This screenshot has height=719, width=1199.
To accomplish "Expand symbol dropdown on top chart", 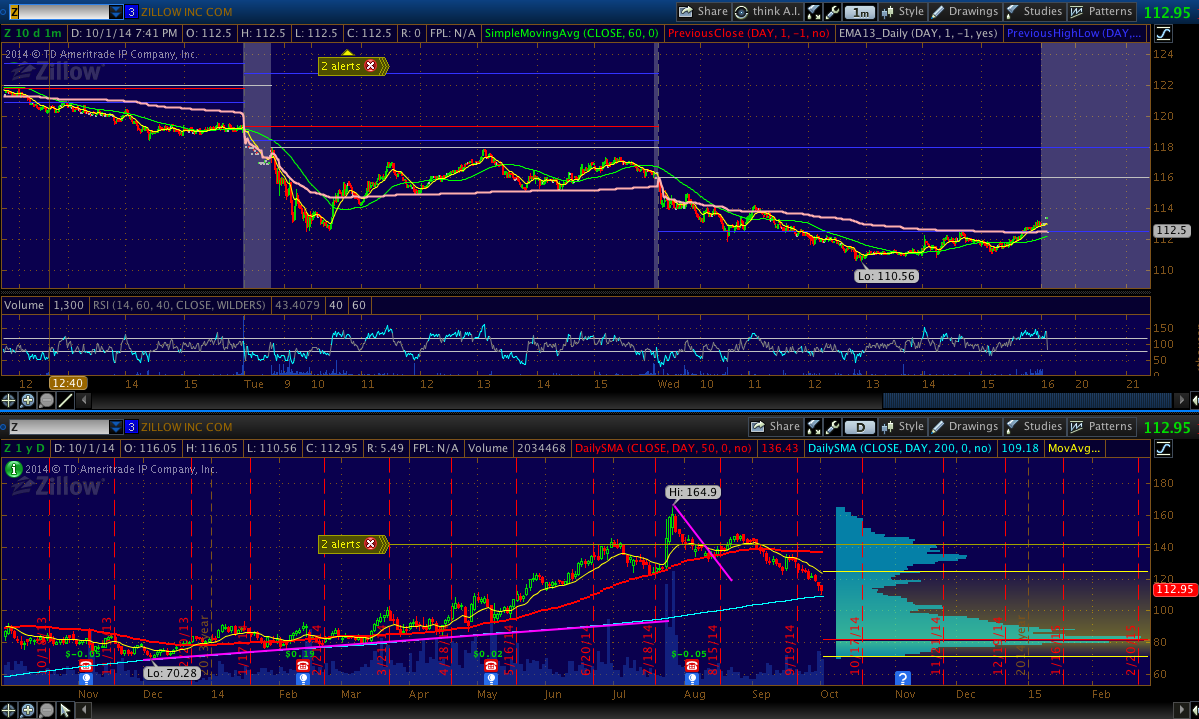I will [x=116, y=12].
